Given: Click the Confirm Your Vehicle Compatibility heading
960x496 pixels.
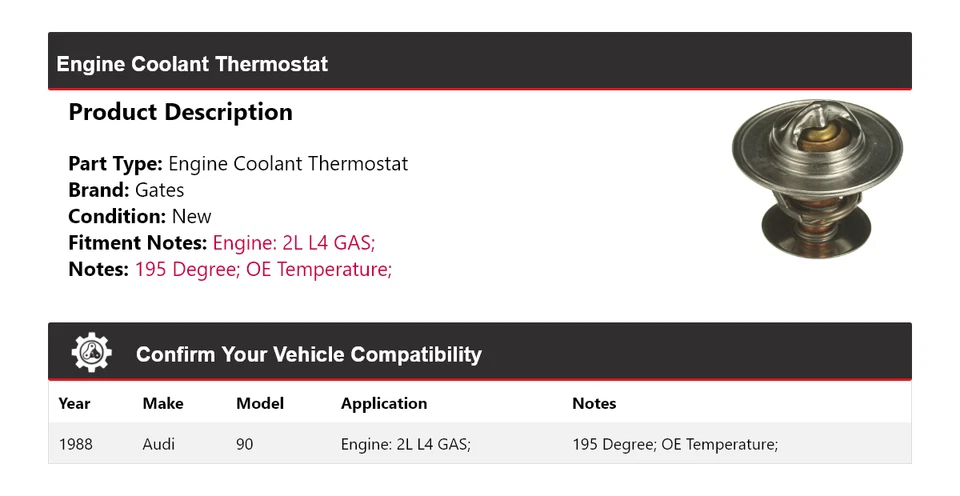Looking at the screenshot, I should pos(308,355).
